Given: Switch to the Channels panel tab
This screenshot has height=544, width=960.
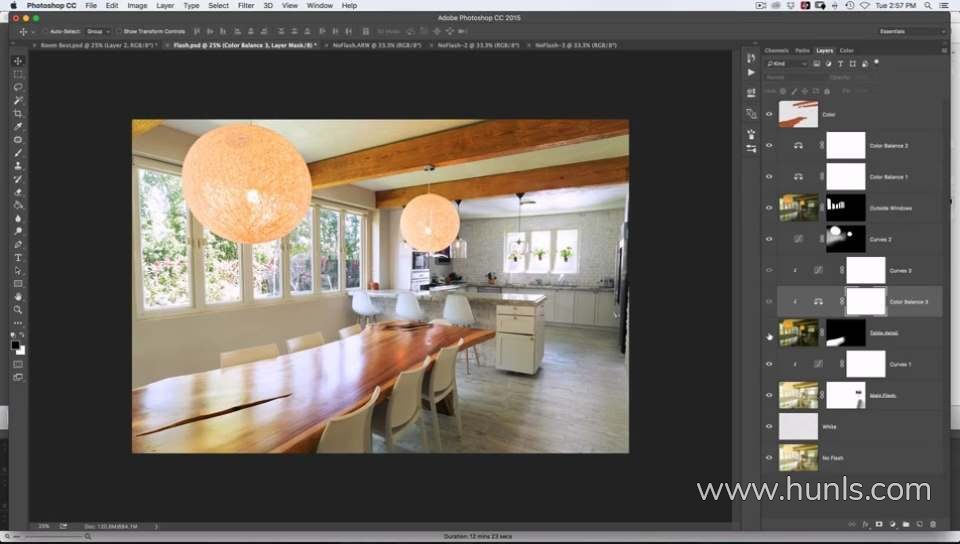Looking at the screenshot, I should coord(776,51).
